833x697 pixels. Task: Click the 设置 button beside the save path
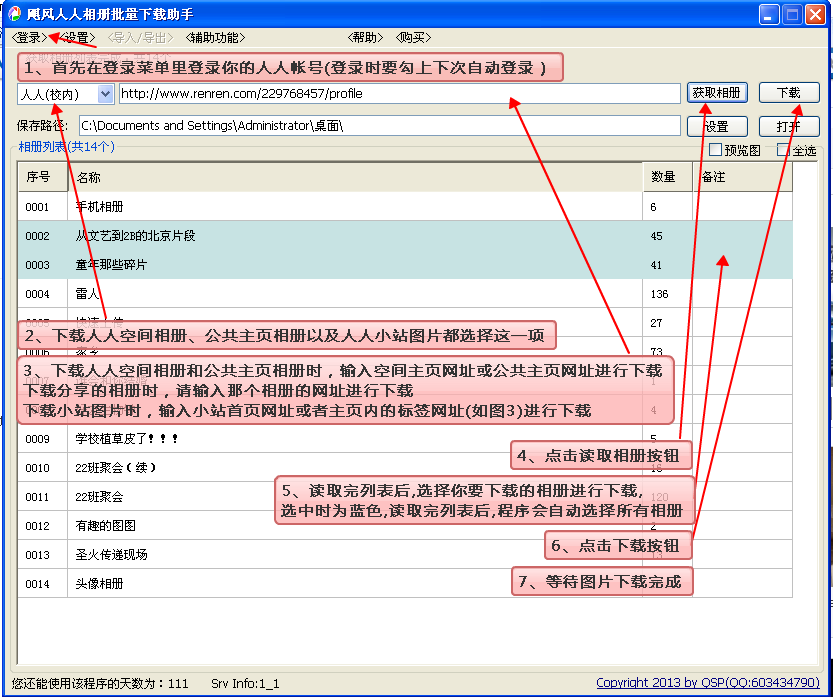[x=717, y=126]
